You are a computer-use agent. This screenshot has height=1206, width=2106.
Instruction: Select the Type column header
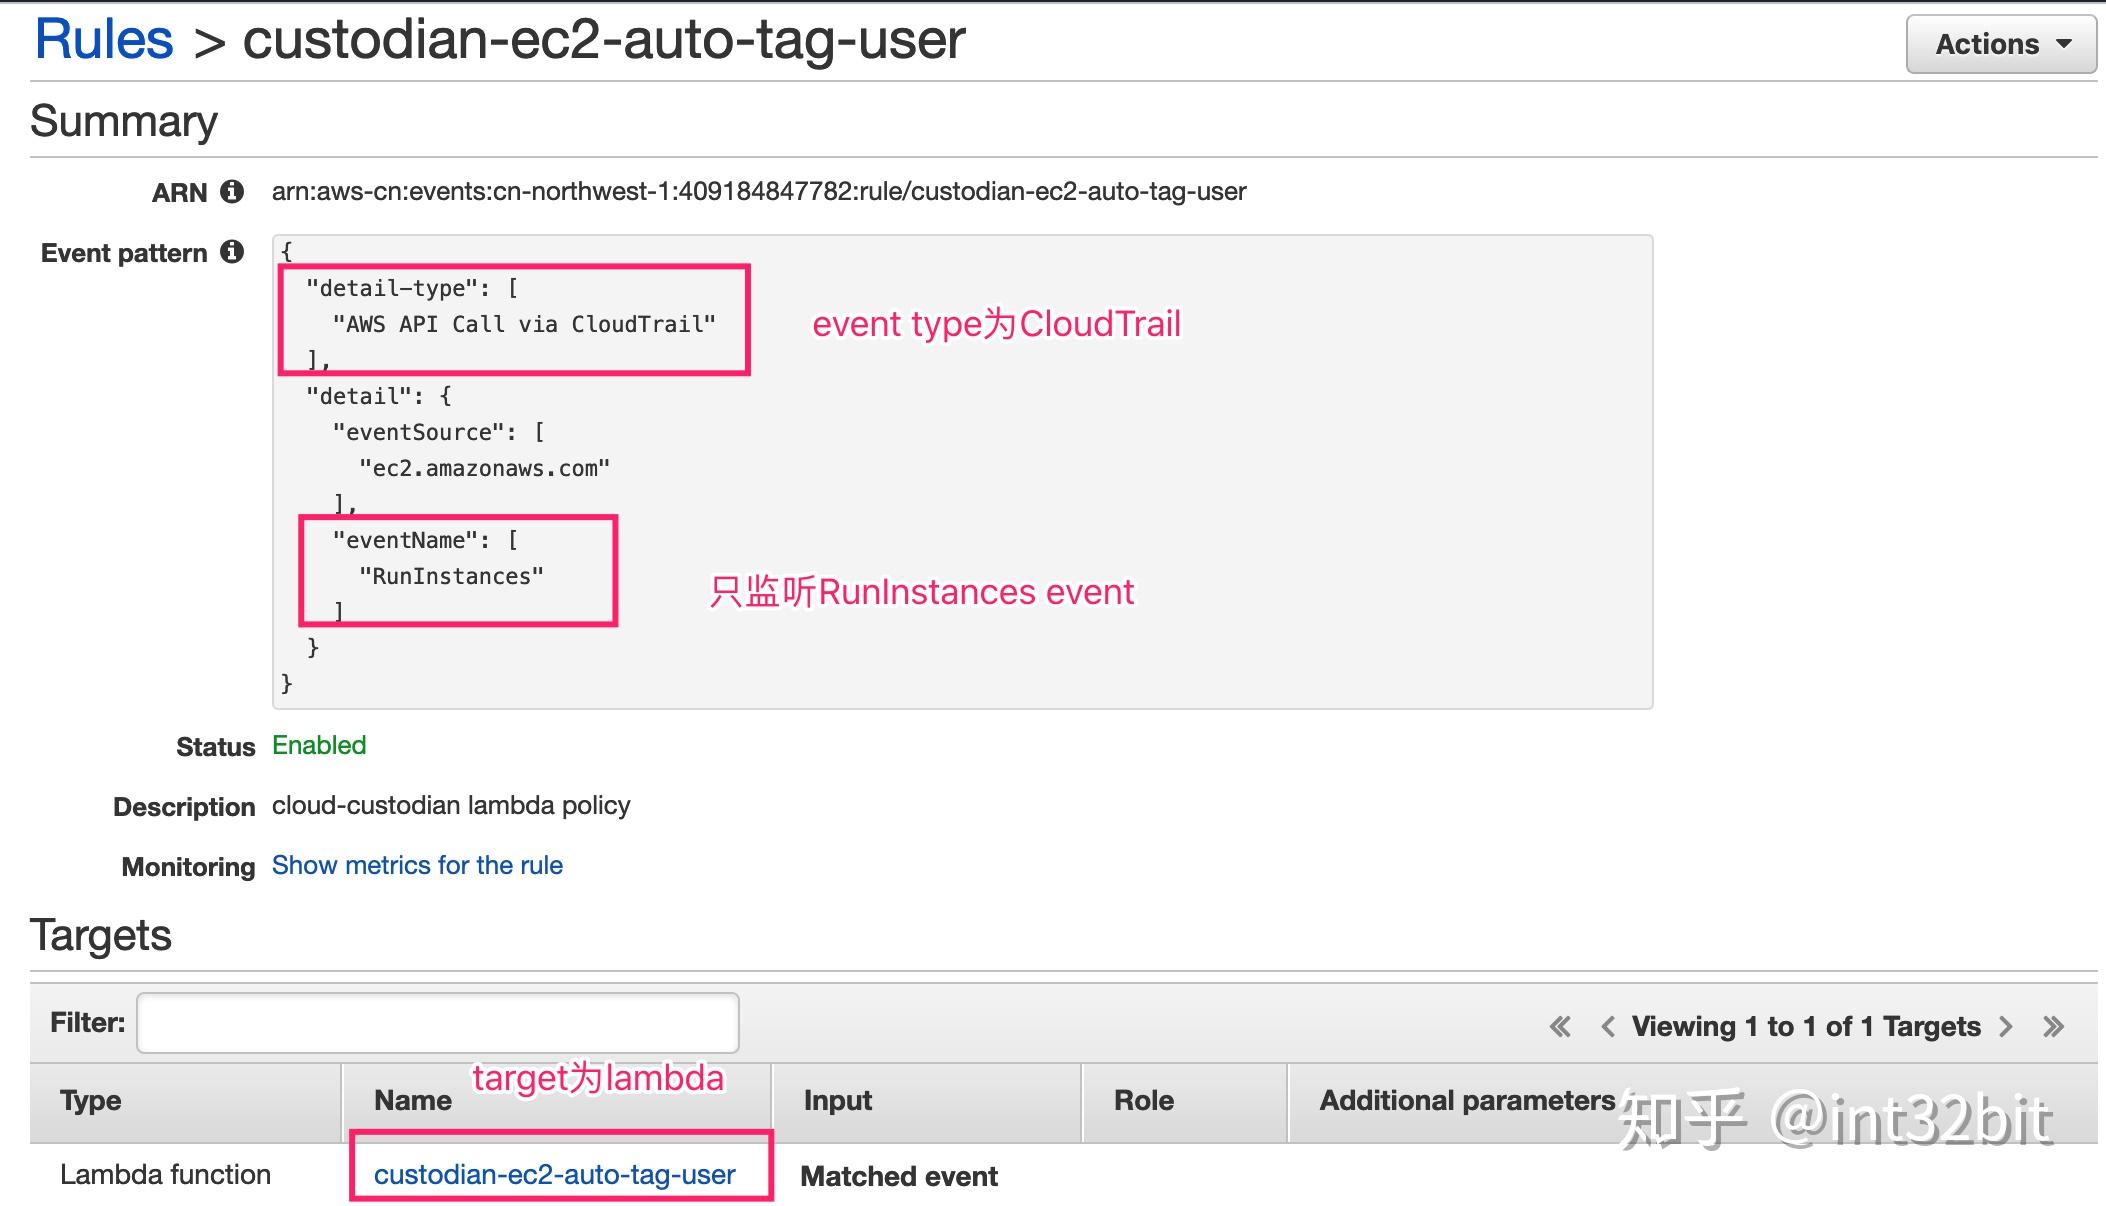[x=91, y=1100]
